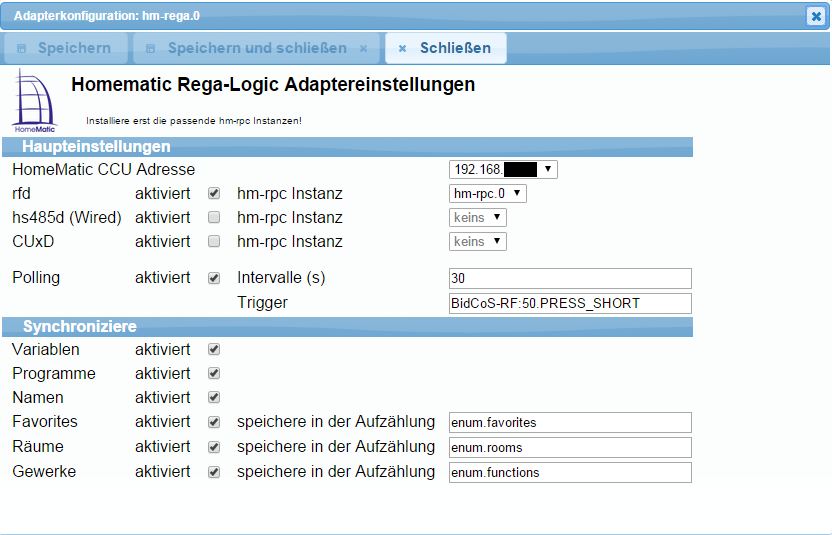This screenshot has height=535, width=832.
Task: Click the Variablen label
Action: point(46,349)
